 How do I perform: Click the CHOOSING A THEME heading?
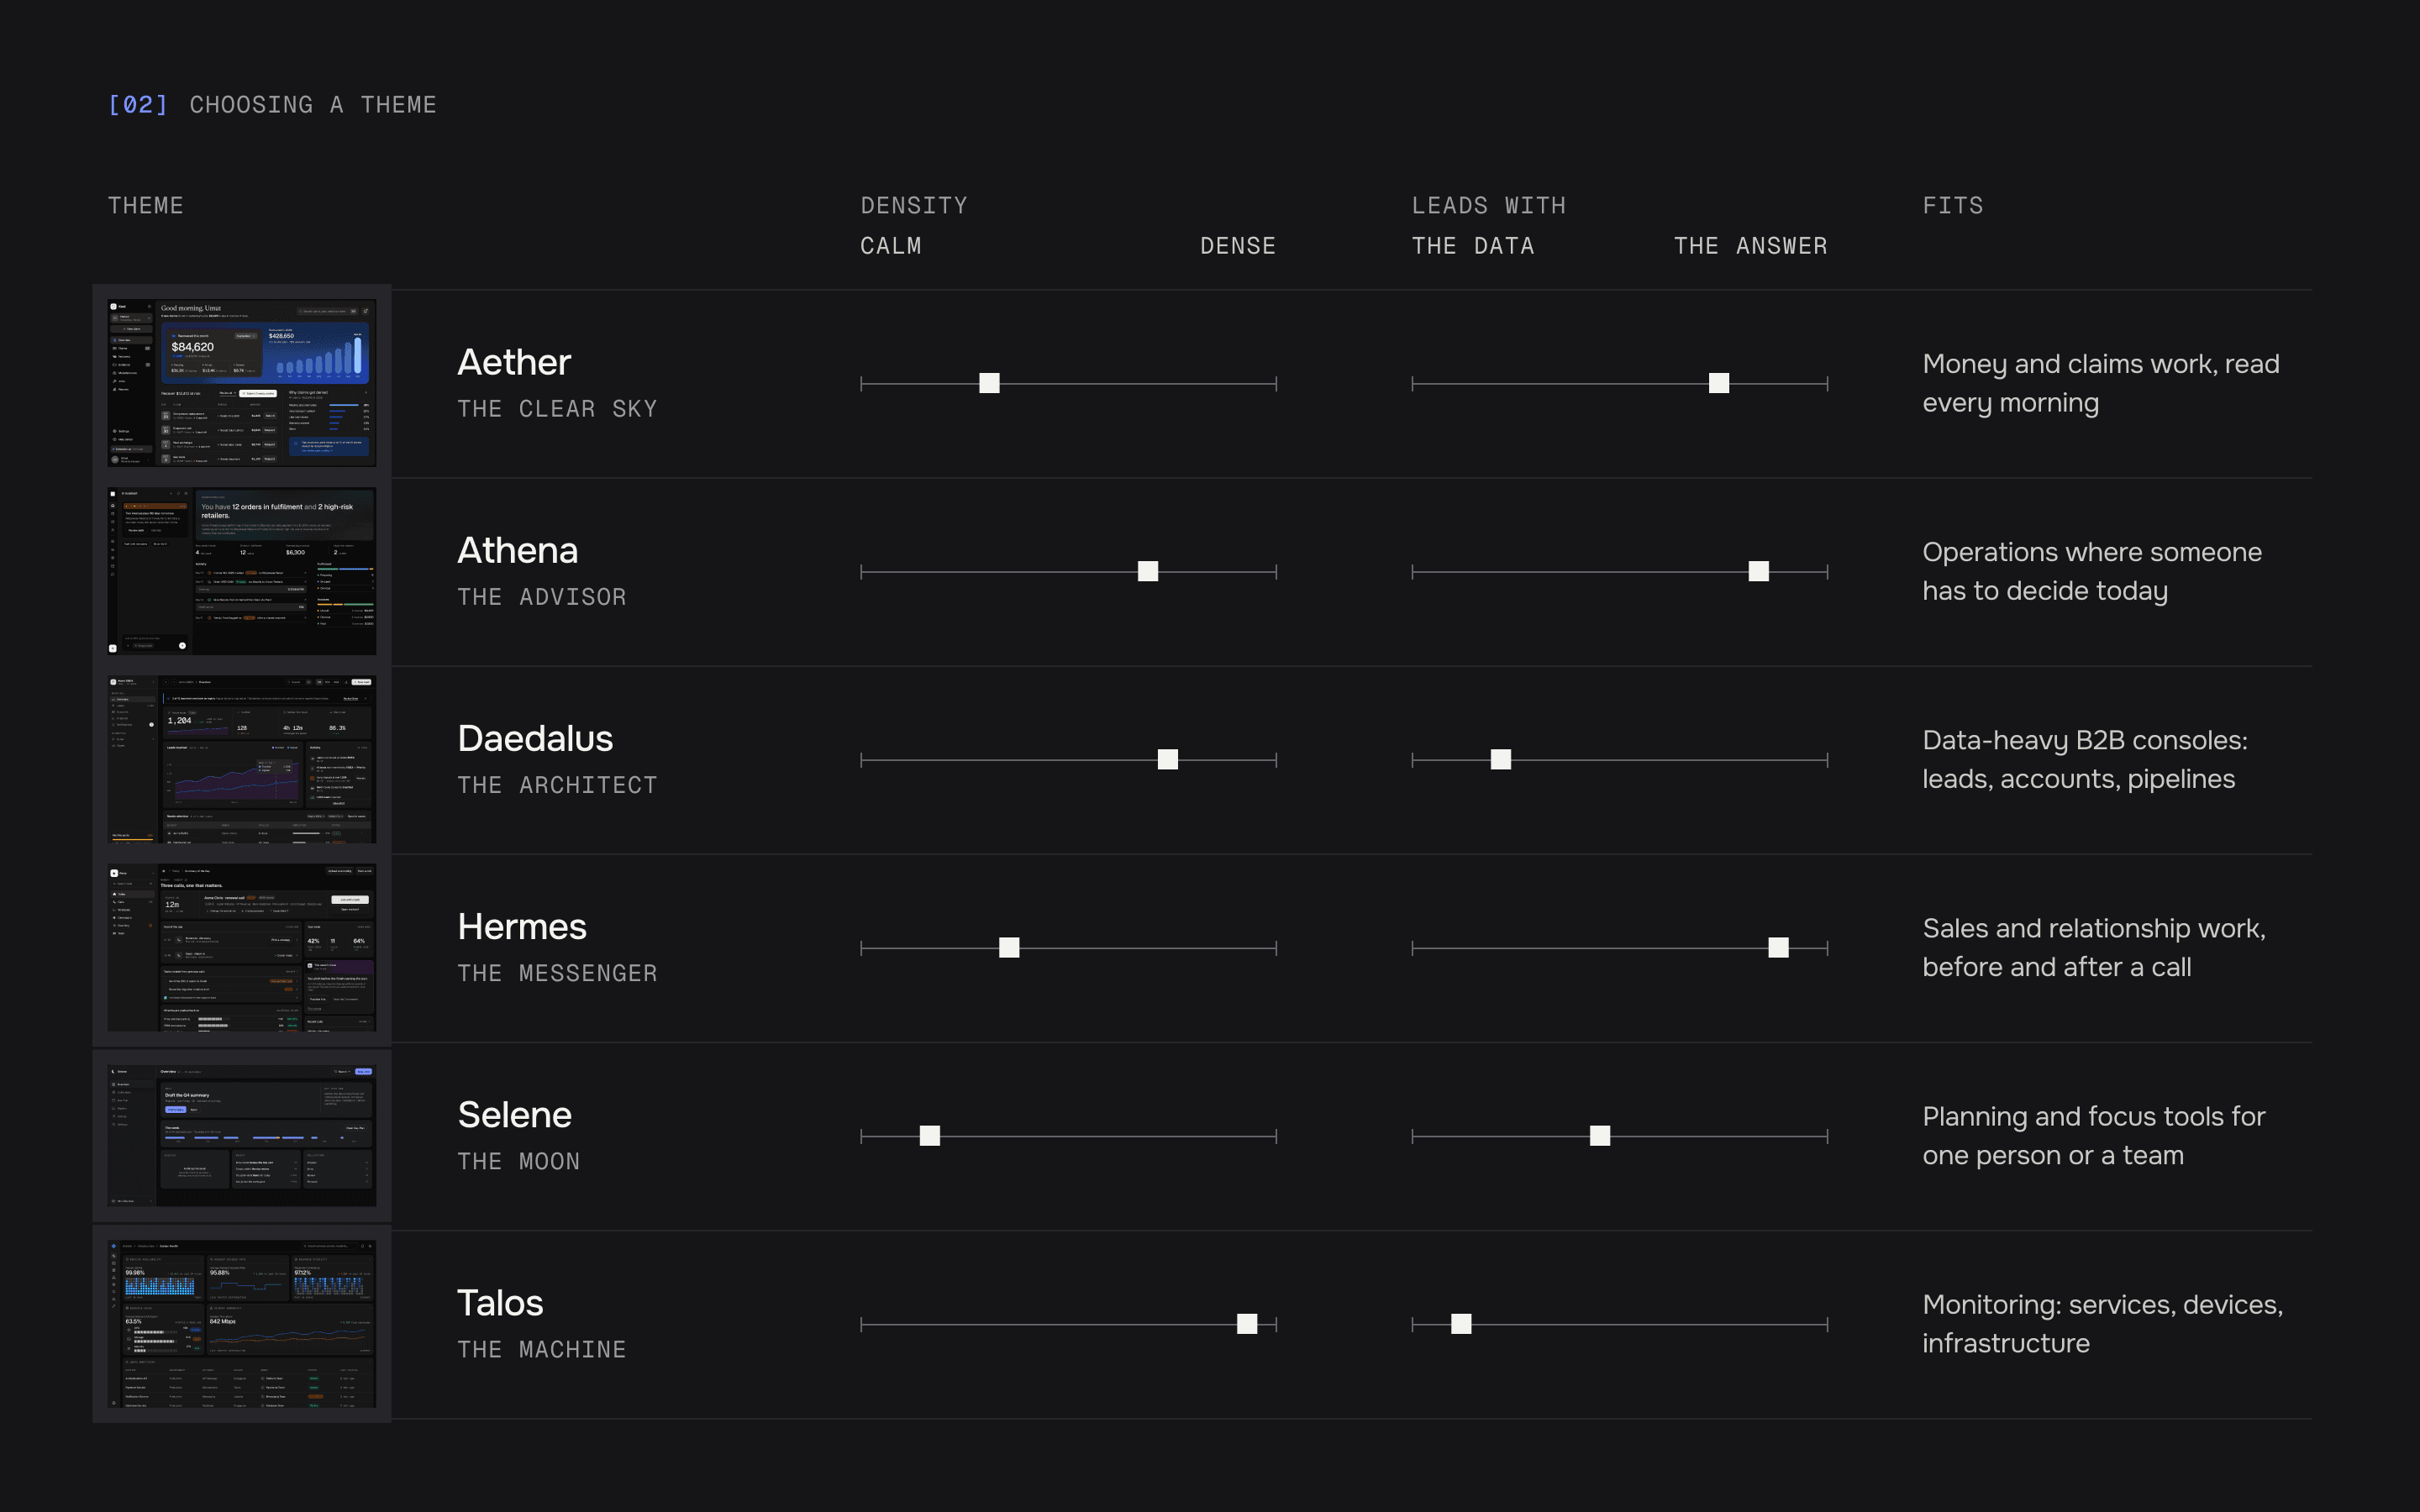tap(313, 105)
